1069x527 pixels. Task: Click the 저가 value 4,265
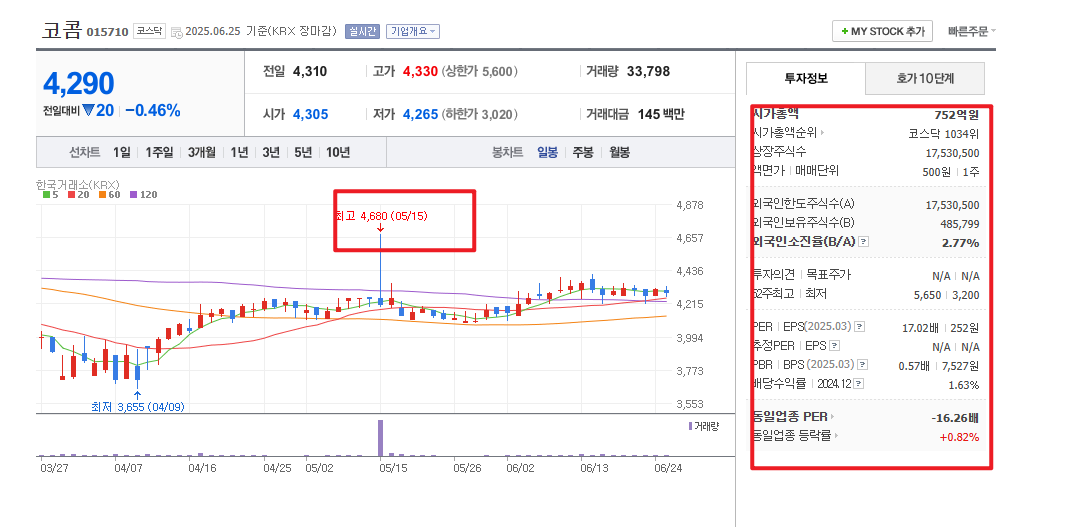(x=420, y=115)
